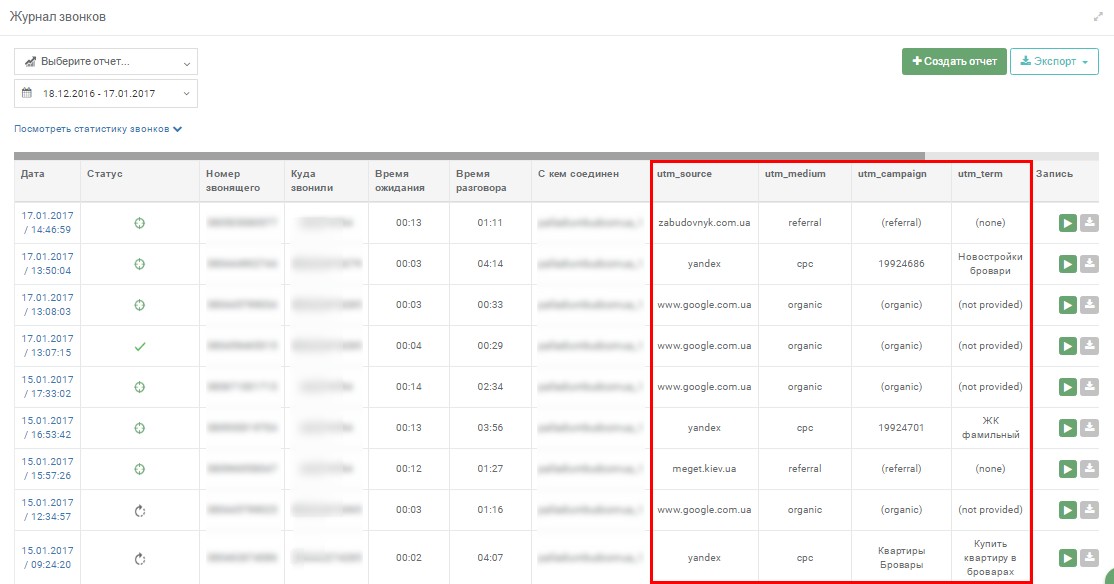Click checkmark status of 17.01.2017 13:07:15 call
This screenshot has width=1114, height=584.
coord(140,346)
